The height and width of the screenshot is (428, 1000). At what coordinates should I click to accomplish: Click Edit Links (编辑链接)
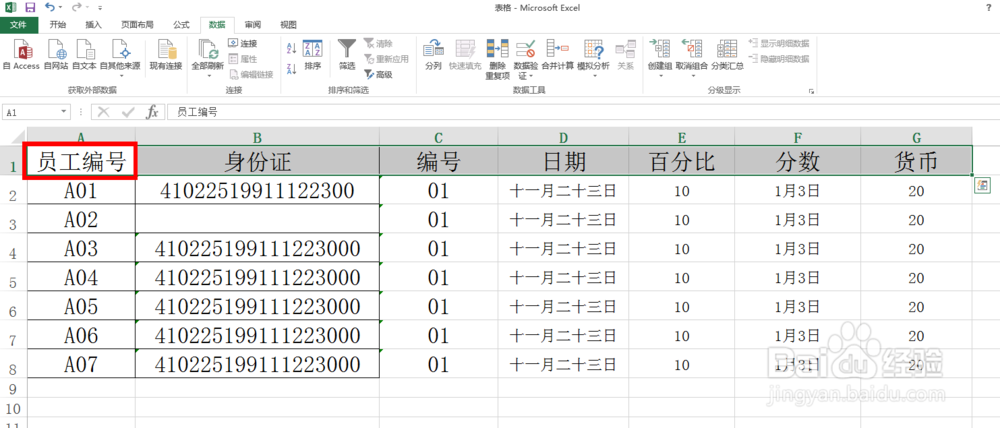click(x=251, y=75)
